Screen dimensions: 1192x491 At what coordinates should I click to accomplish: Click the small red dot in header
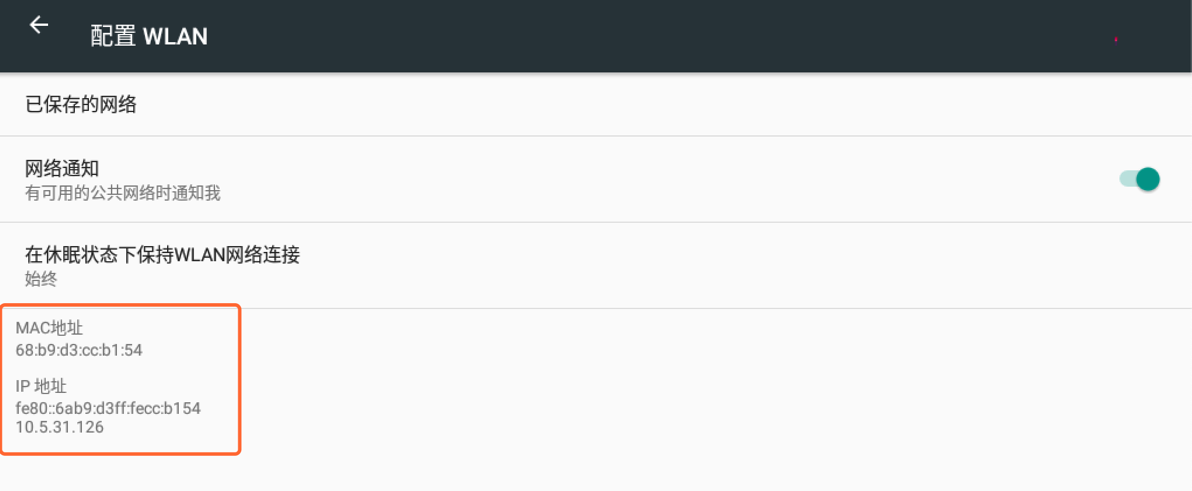(1115, 39)
